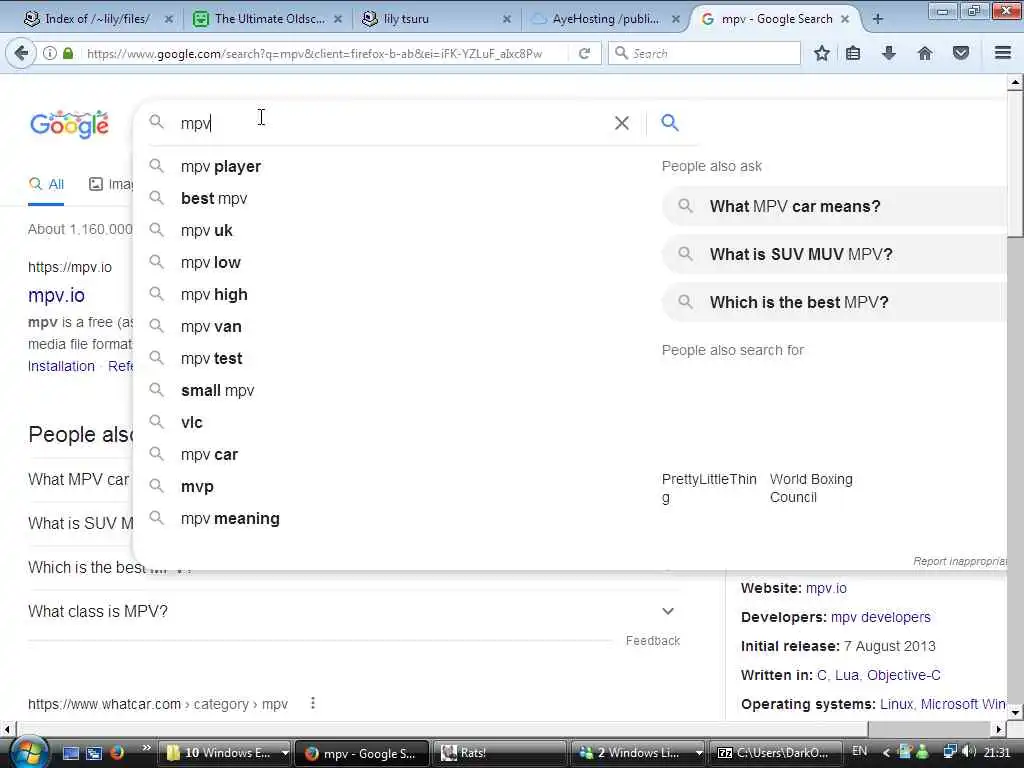Open the Installation sitelink
The image size is (1024, 768).
click(x=61, y=366)
